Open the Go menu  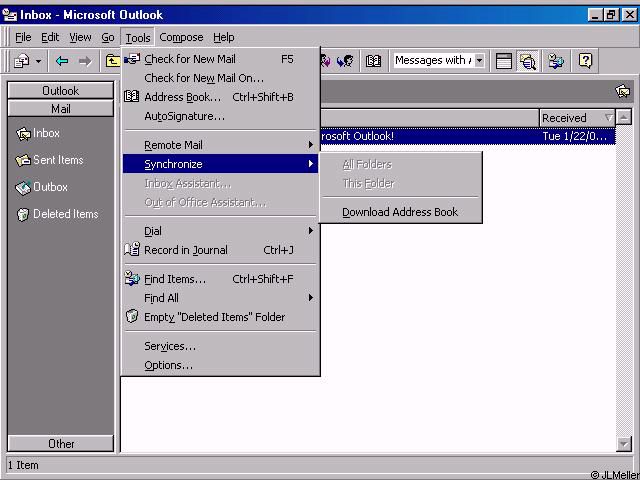point(108,38)
